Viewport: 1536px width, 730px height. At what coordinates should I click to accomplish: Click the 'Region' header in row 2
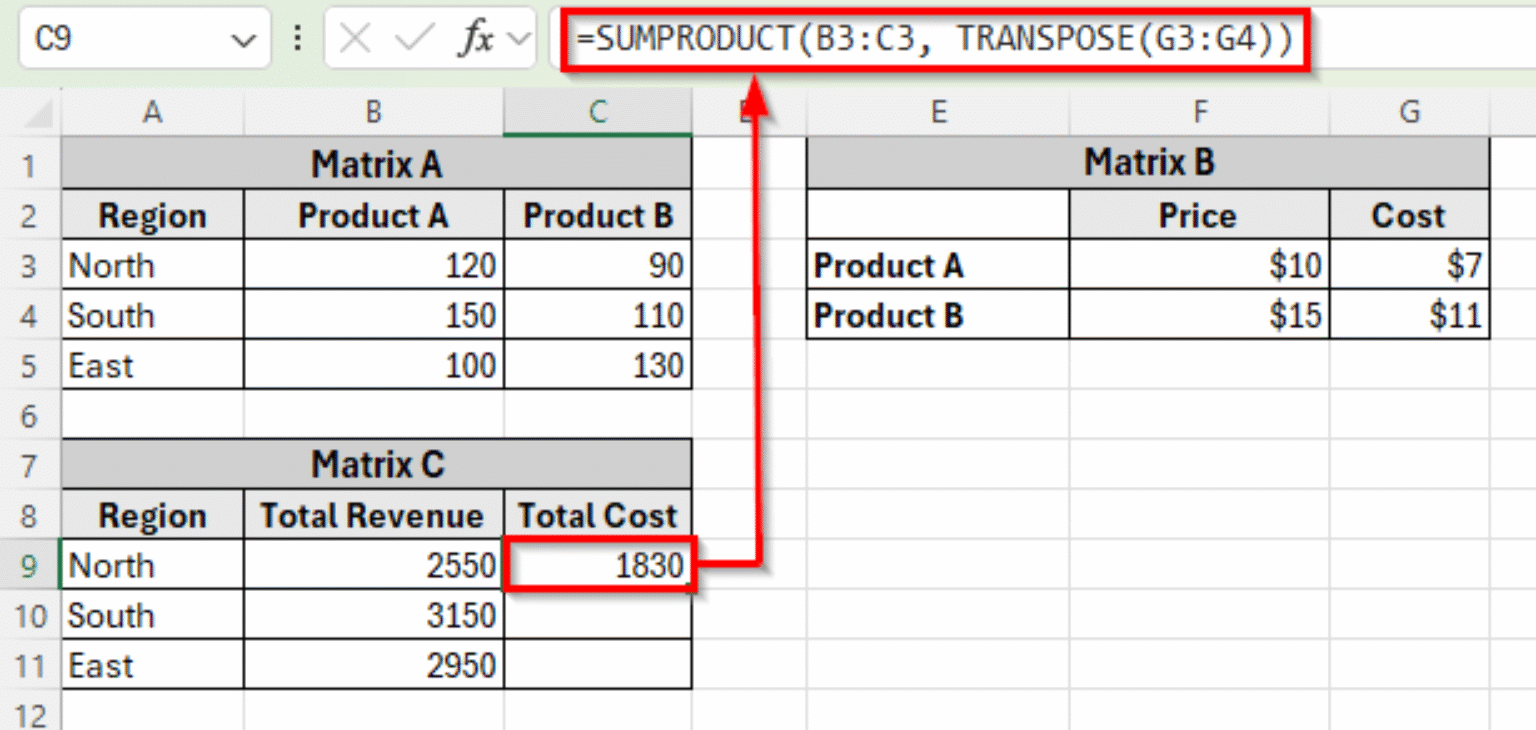click(x=152, y=214)
